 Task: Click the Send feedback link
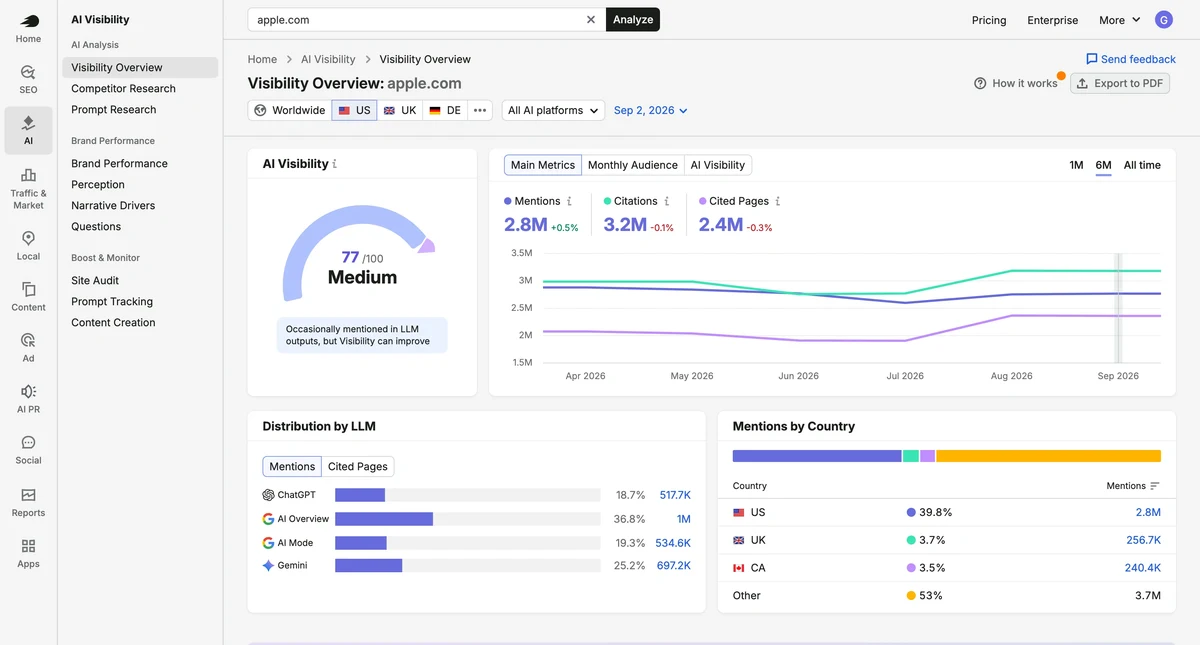coord(1131,59)
